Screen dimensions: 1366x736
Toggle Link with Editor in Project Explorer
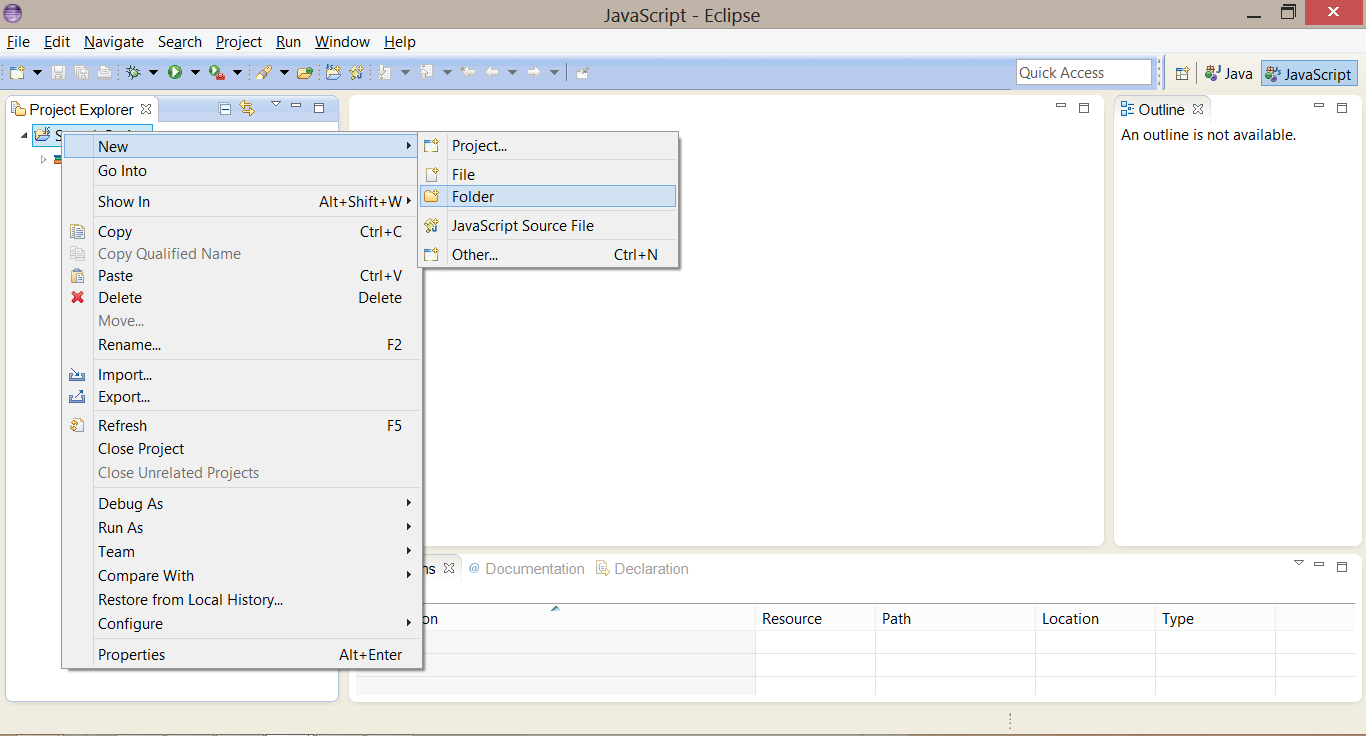[x=246, y=108]
